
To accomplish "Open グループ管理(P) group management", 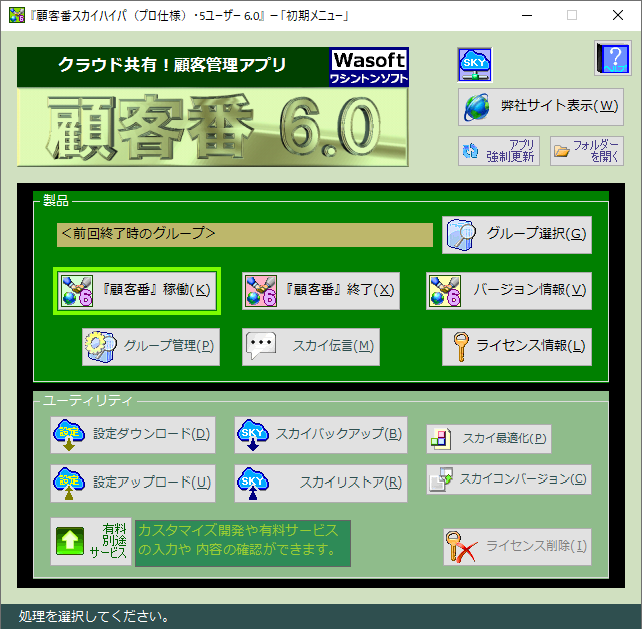I will pos(151,347).
